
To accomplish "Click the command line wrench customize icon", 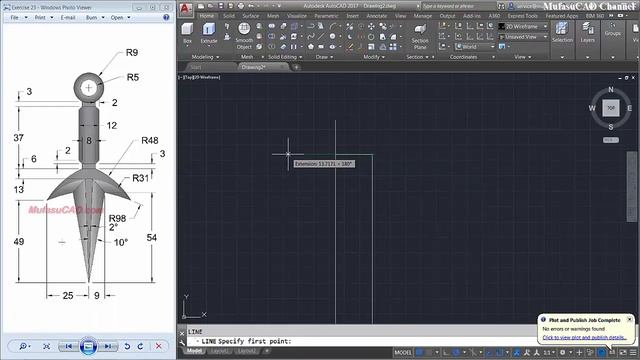I will pos(182,342).
